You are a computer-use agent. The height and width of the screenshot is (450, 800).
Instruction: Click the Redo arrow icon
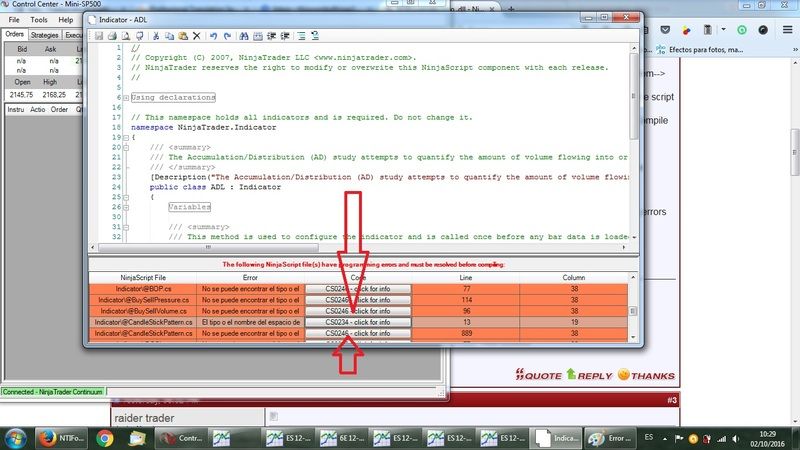tap(229, 36)
